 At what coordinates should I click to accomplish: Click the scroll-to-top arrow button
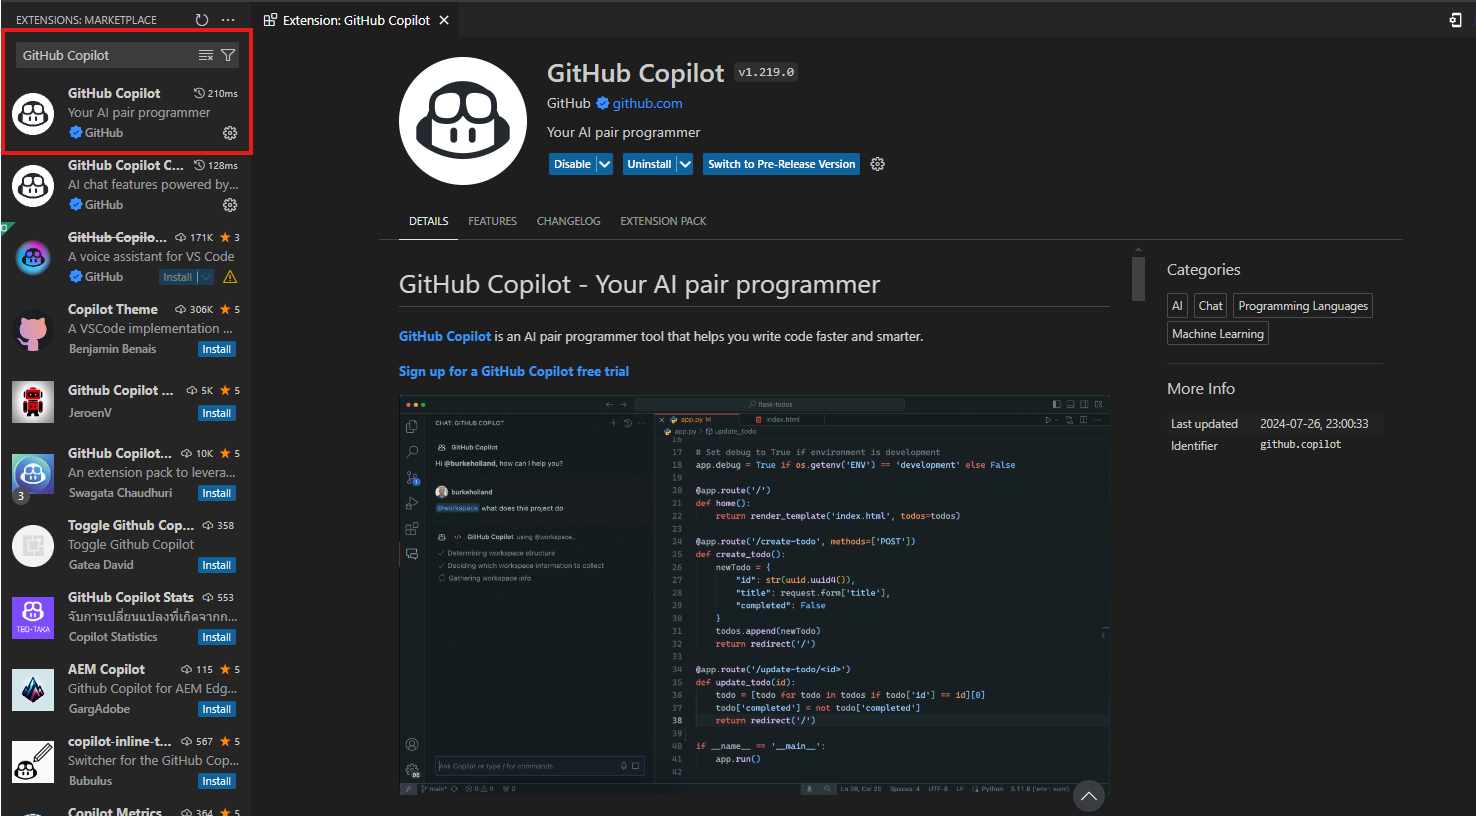1088,796
